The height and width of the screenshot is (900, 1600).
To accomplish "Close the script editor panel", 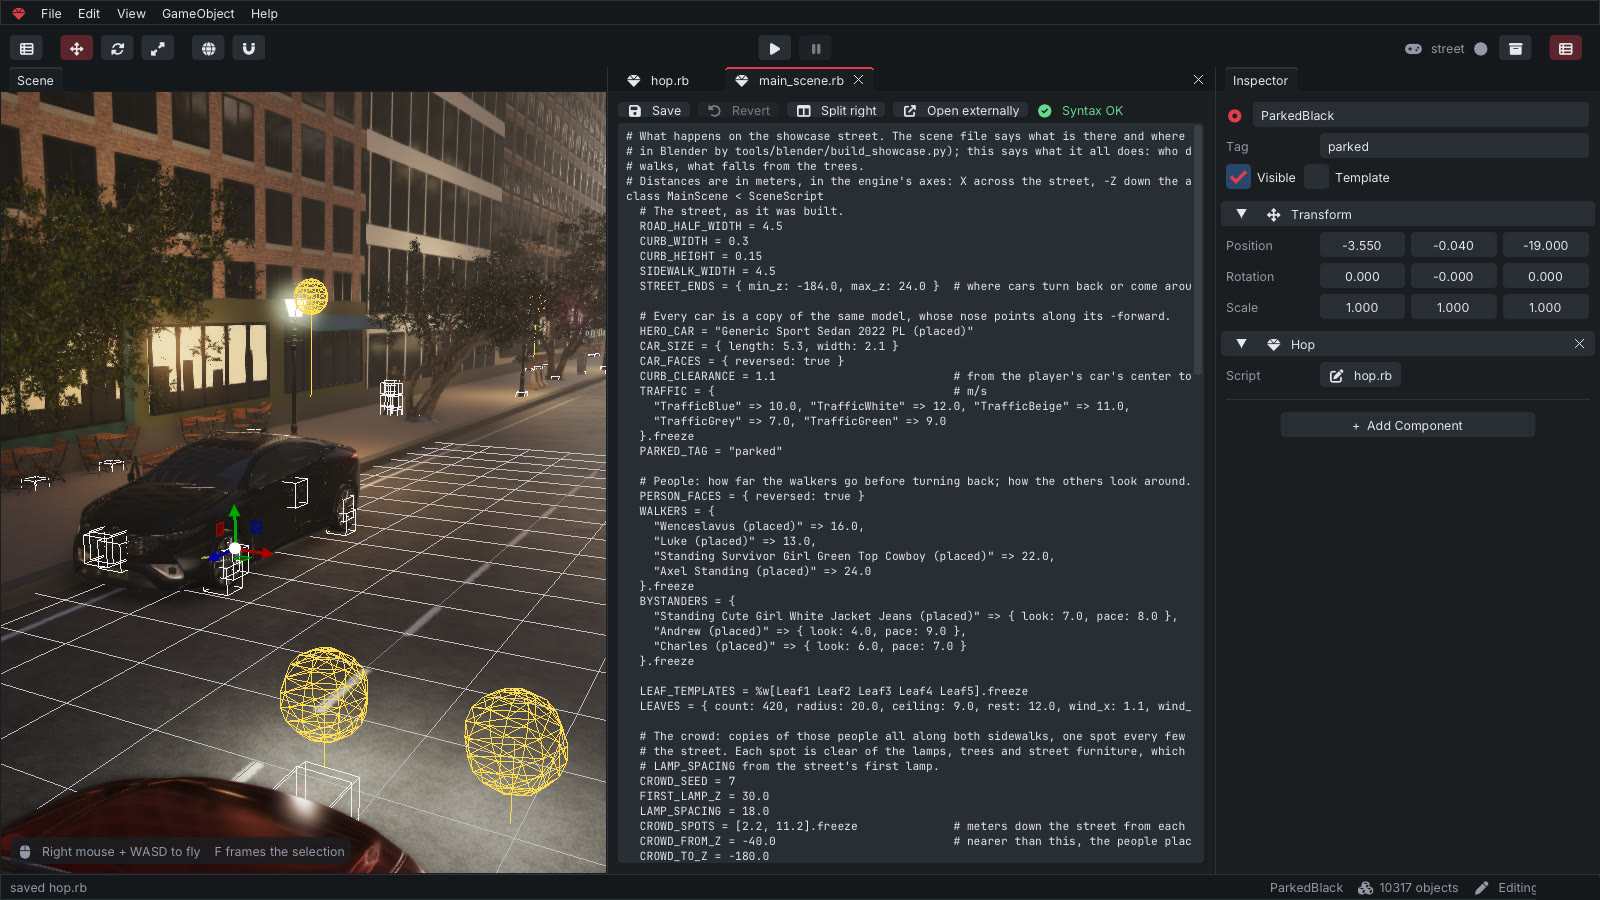I will [x=1198, y=80].
